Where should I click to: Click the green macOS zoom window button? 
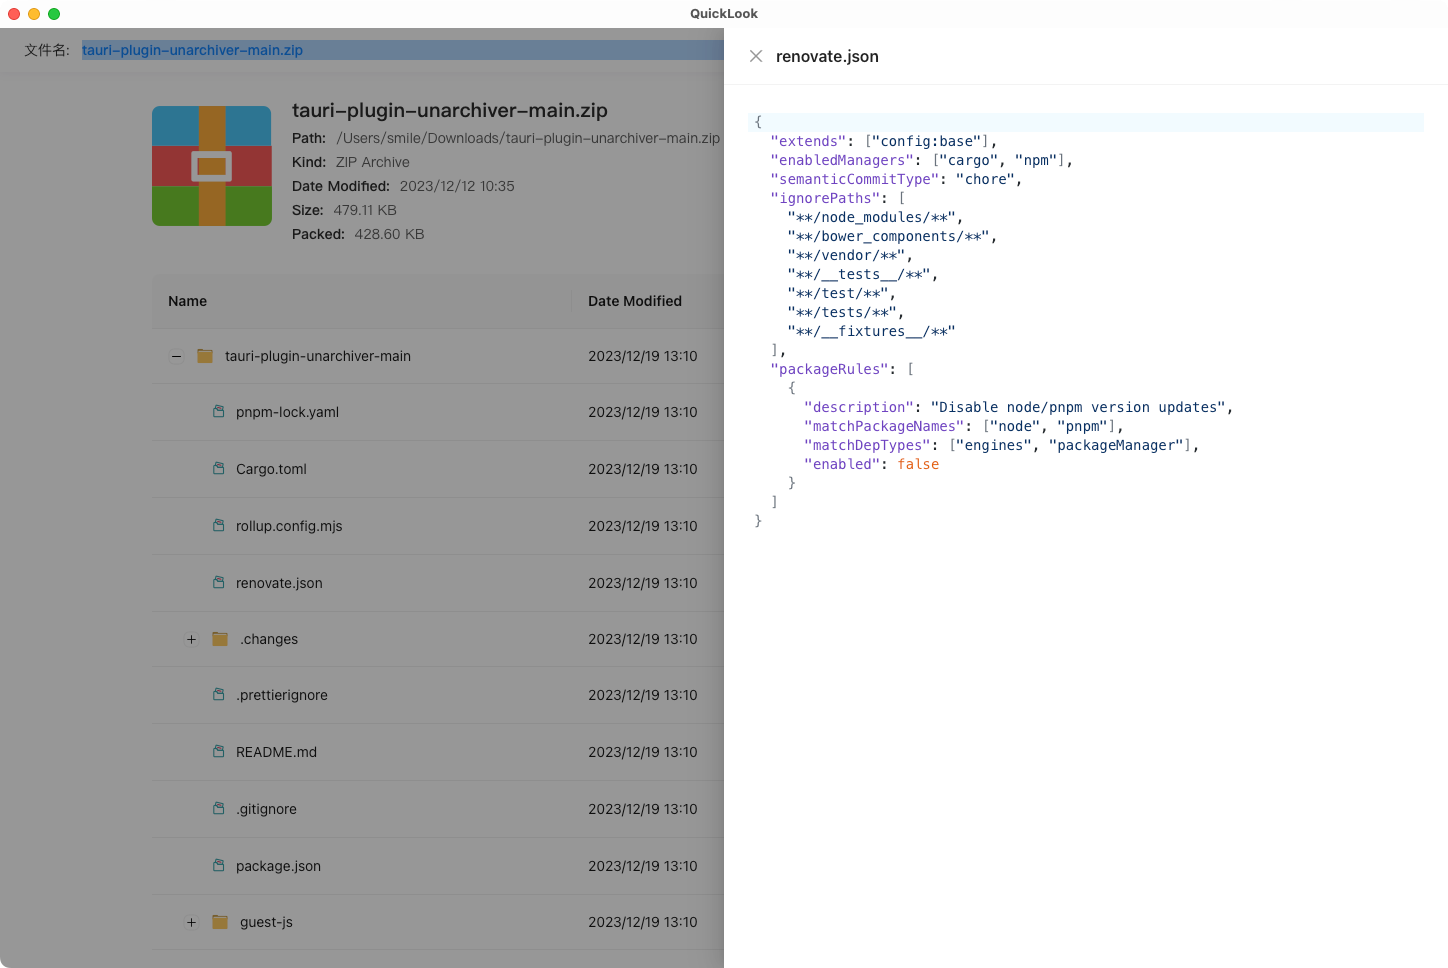tap(54, 14)
